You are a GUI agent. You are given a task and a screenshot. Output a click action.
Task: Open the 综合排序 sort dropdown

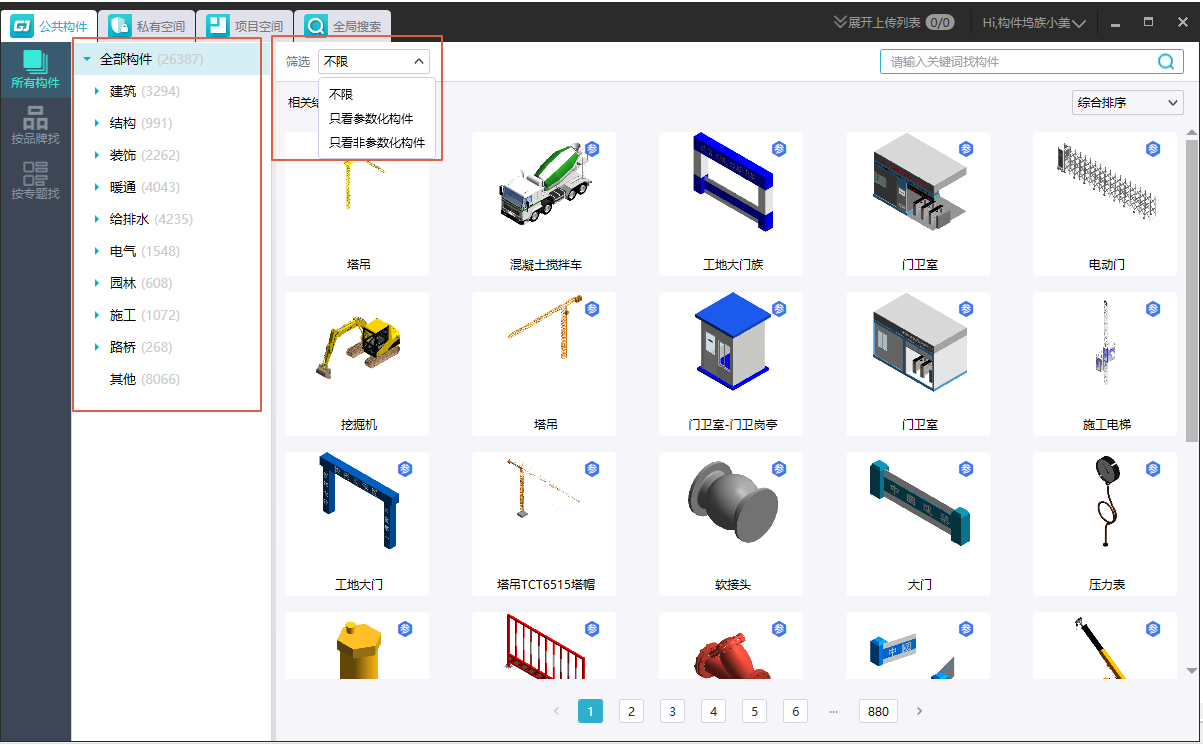coord(1126,102)
